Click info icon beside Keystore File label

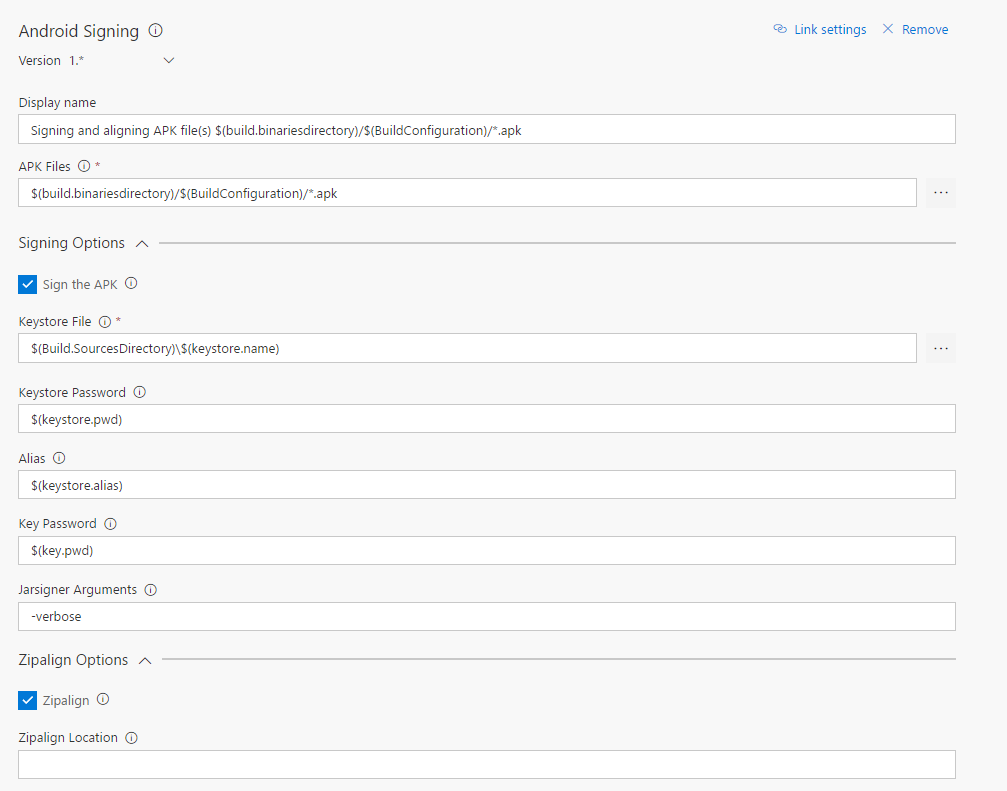pos(105,322)
